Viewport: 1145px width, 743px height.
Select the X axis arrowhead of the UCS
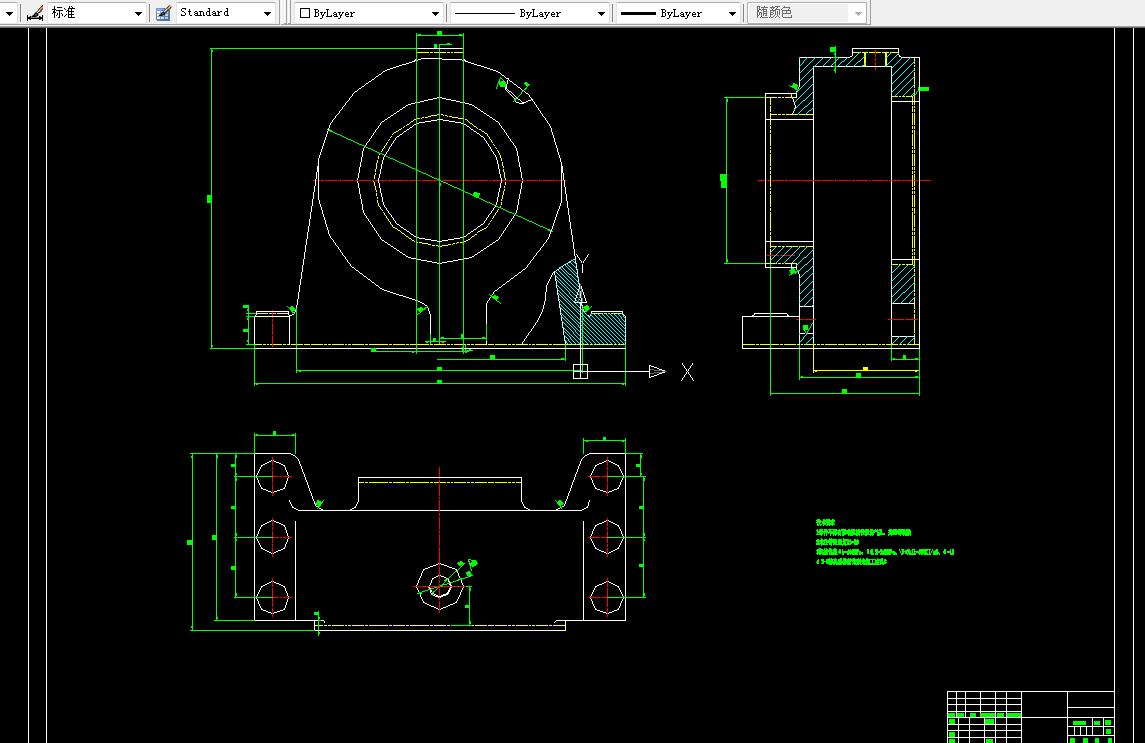[657, 372]
